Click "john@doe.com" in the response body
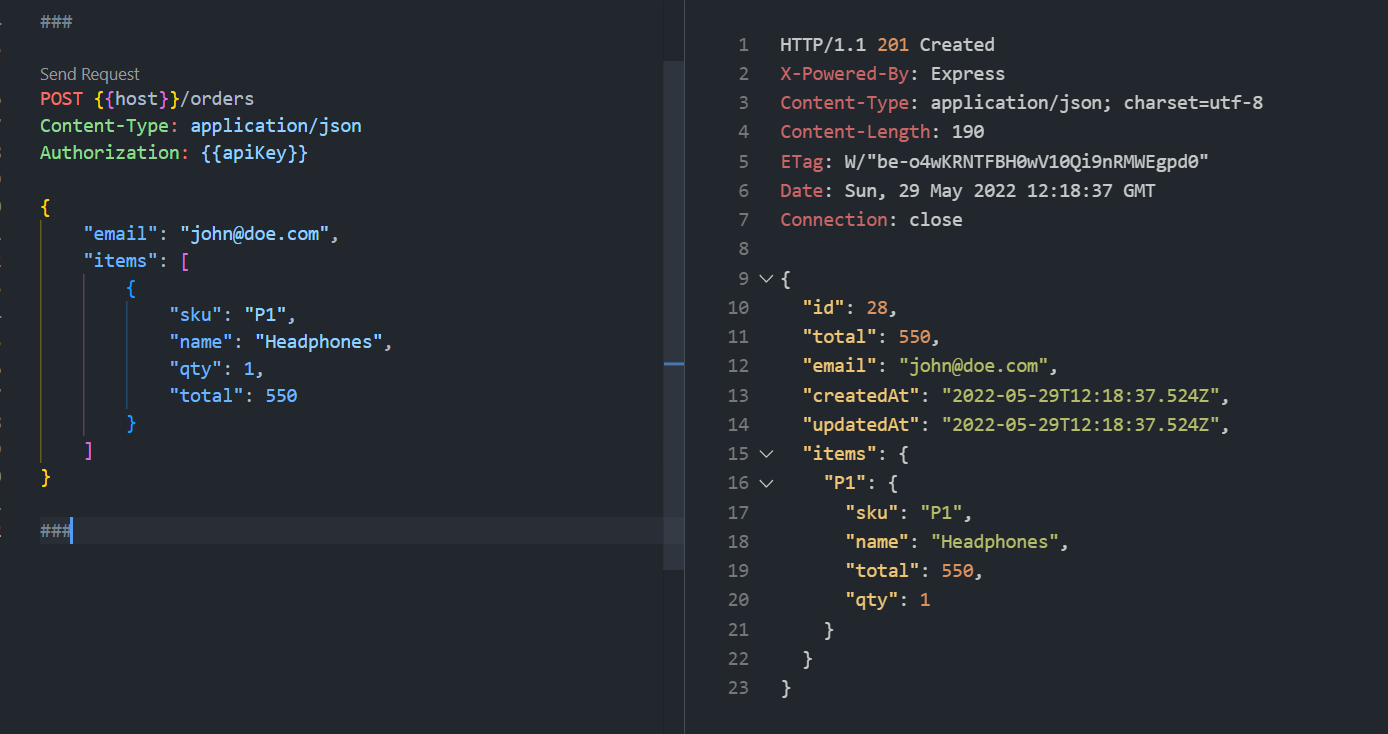Image resolution: width=1388 pixels, height=734 pixels. point(974,366)
